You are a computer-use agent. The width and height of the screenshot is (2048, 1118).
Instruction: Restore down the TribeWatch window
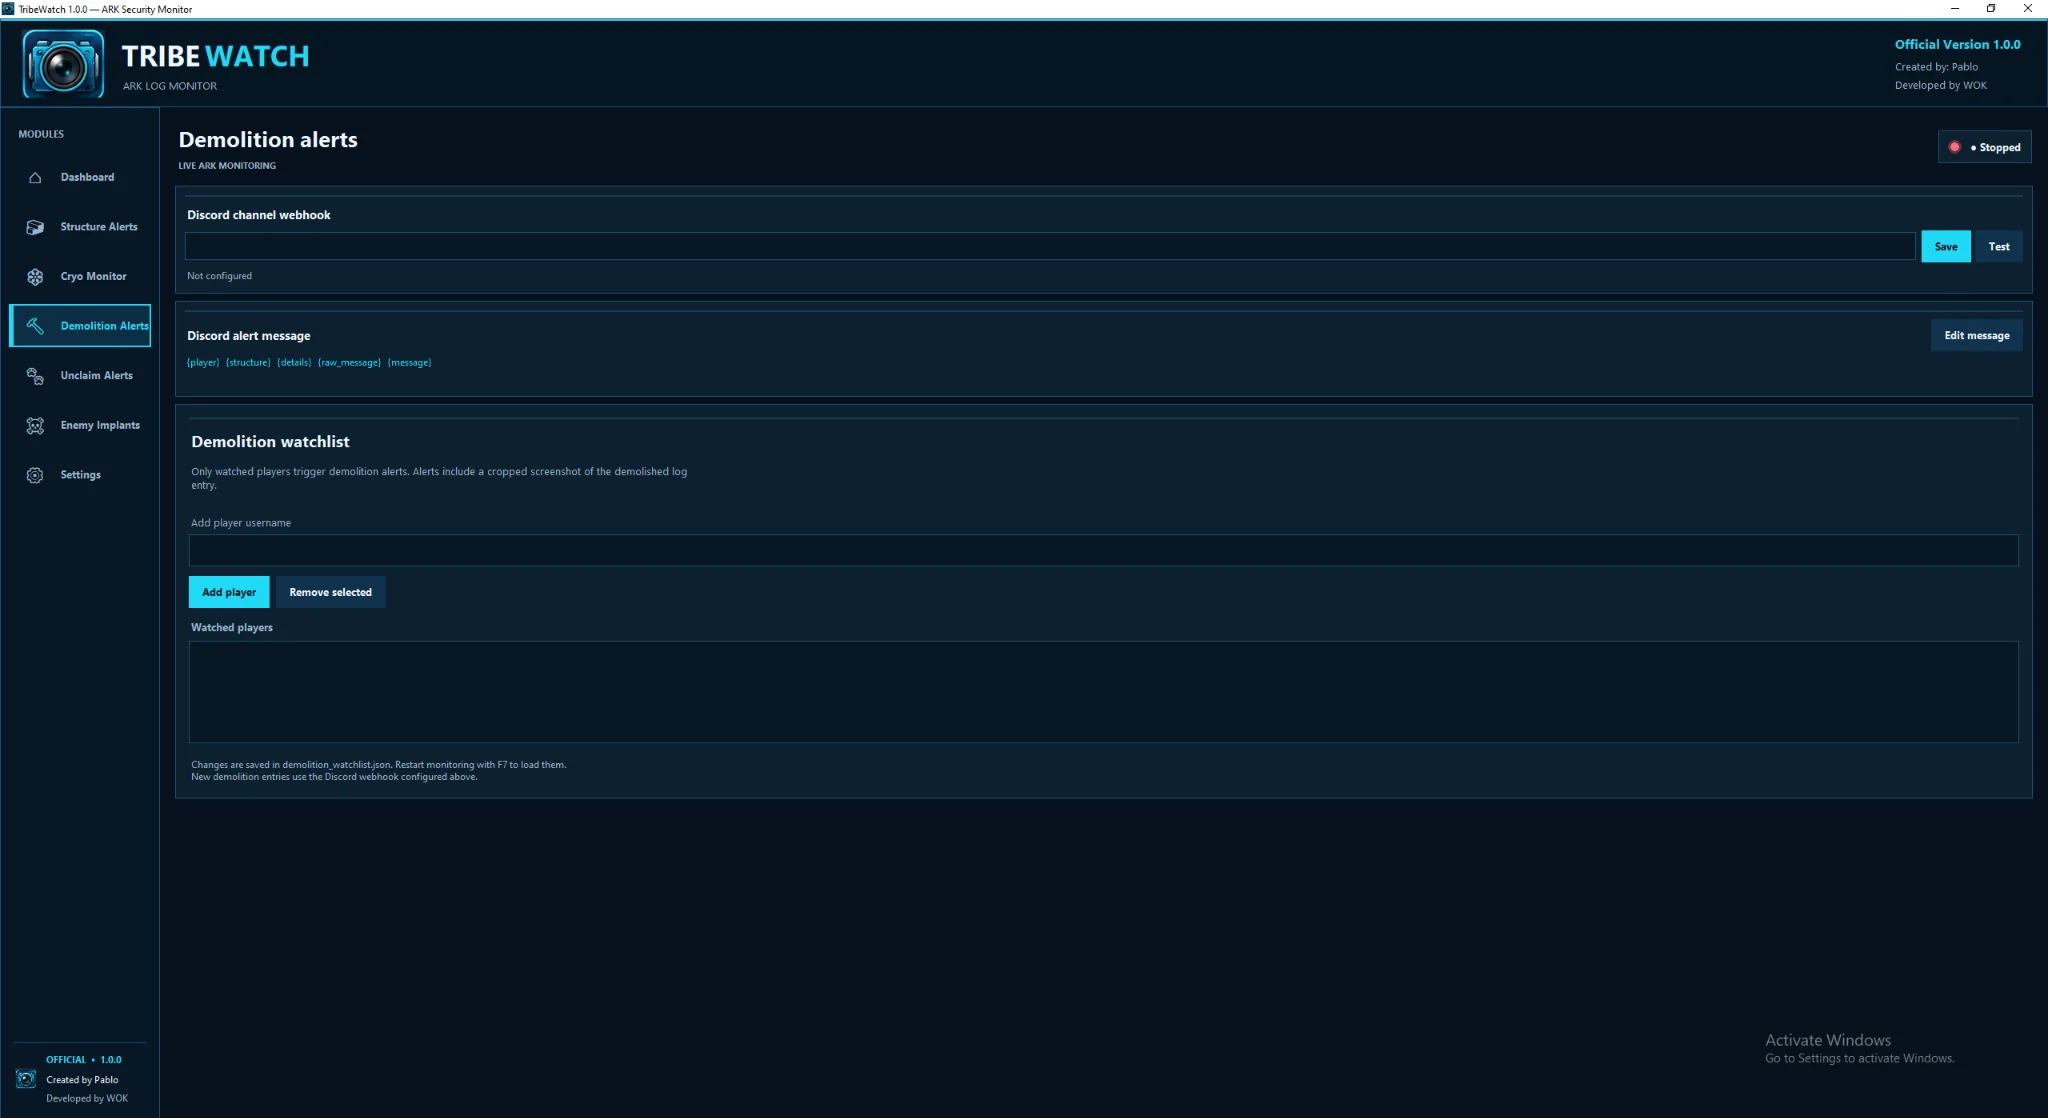tap(1991, 9)
